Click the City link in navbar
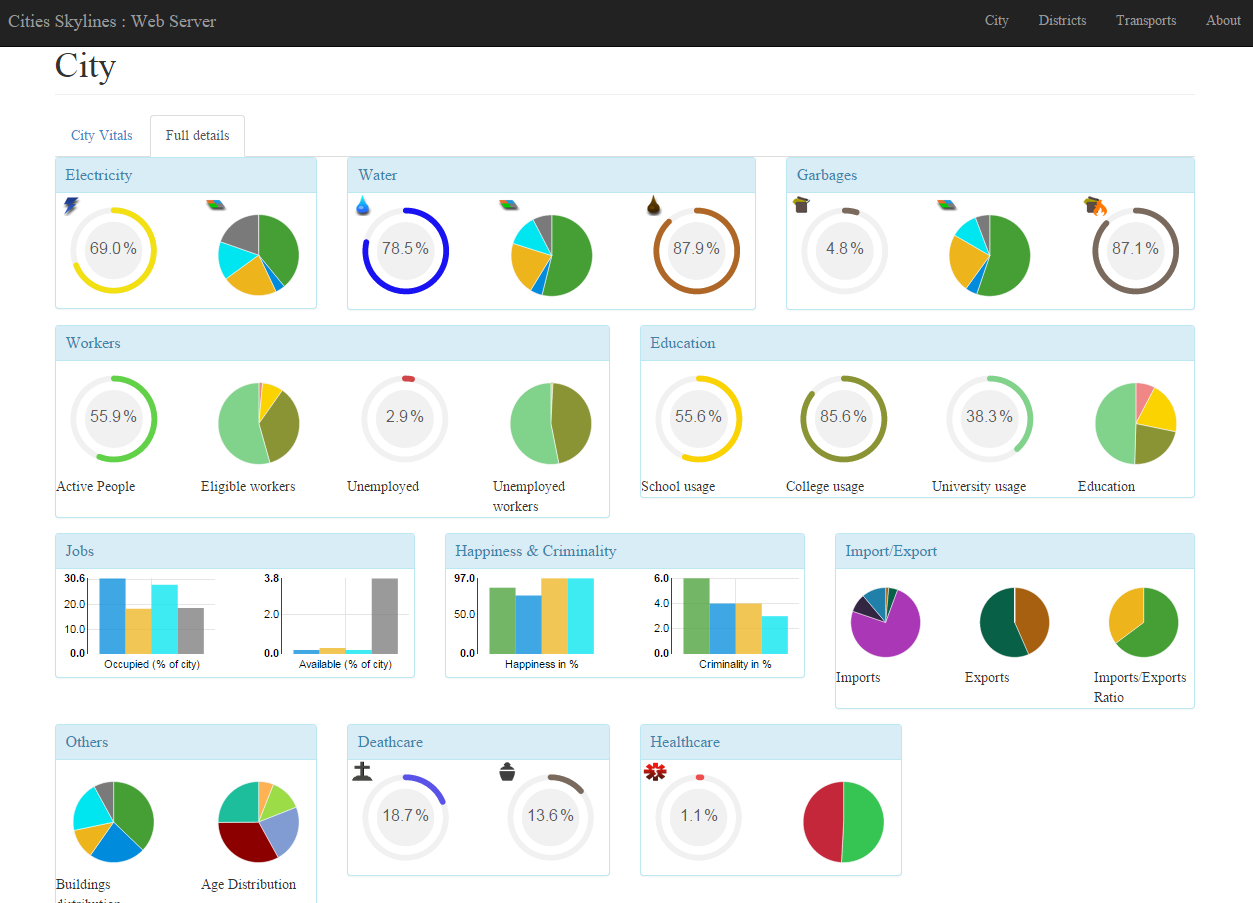 996,21
